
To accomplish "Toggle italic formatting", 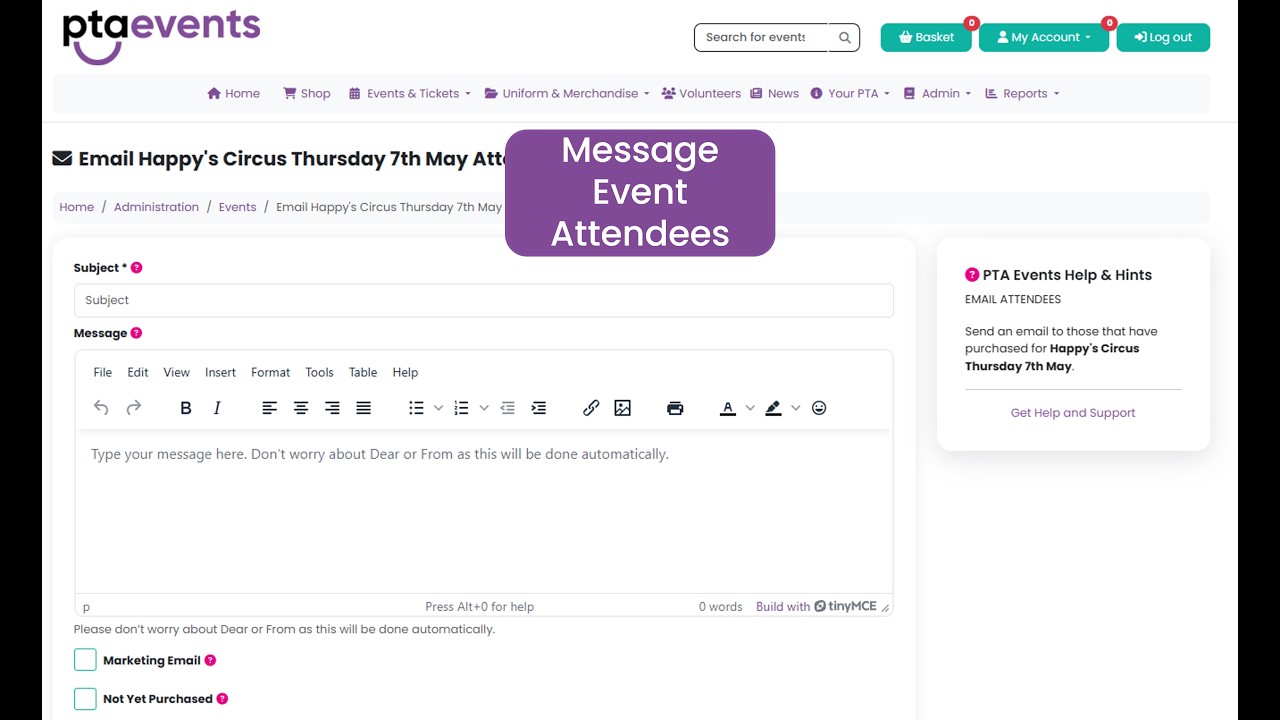I will click(217, 408).
